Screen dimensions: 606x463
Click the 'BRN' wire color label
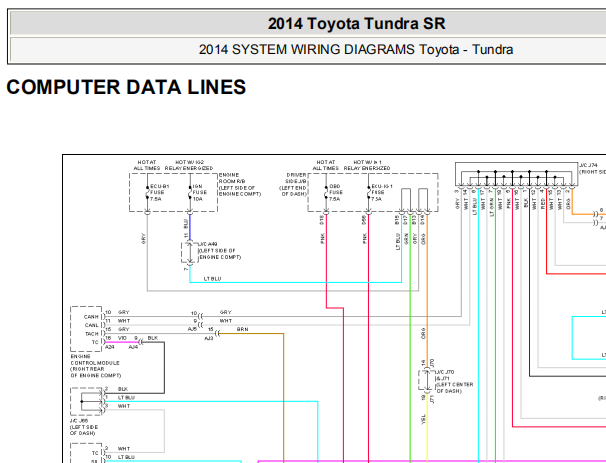(x=242, y=329)
